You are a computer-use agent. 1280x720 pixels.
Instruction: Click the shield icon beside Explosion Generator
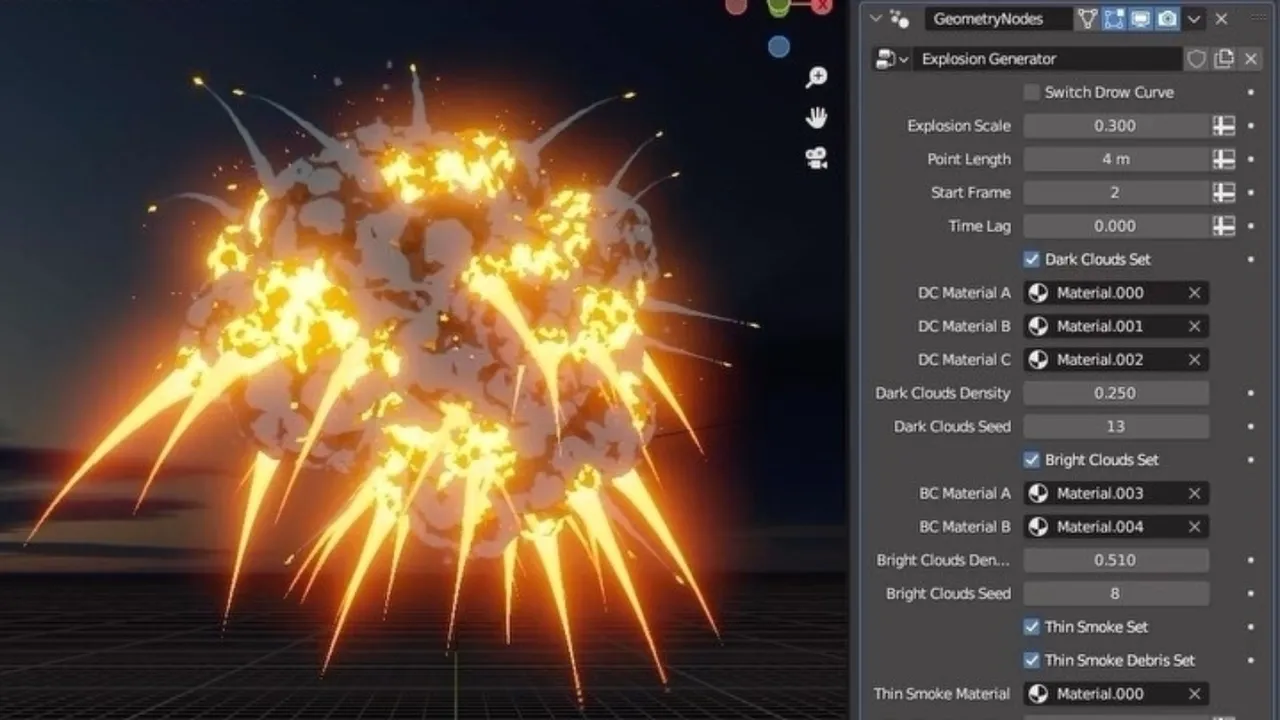tap(1196, 59)
